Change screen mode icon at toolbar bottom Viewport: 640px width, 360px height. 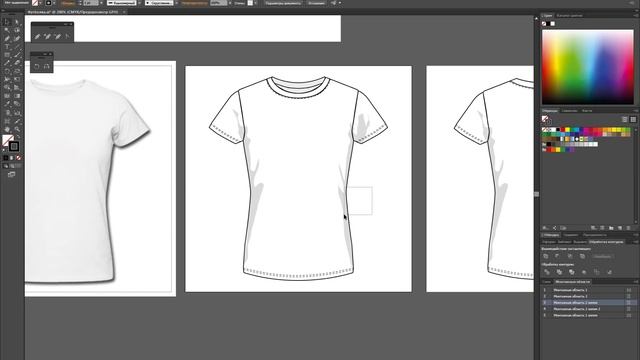(11, 174)
